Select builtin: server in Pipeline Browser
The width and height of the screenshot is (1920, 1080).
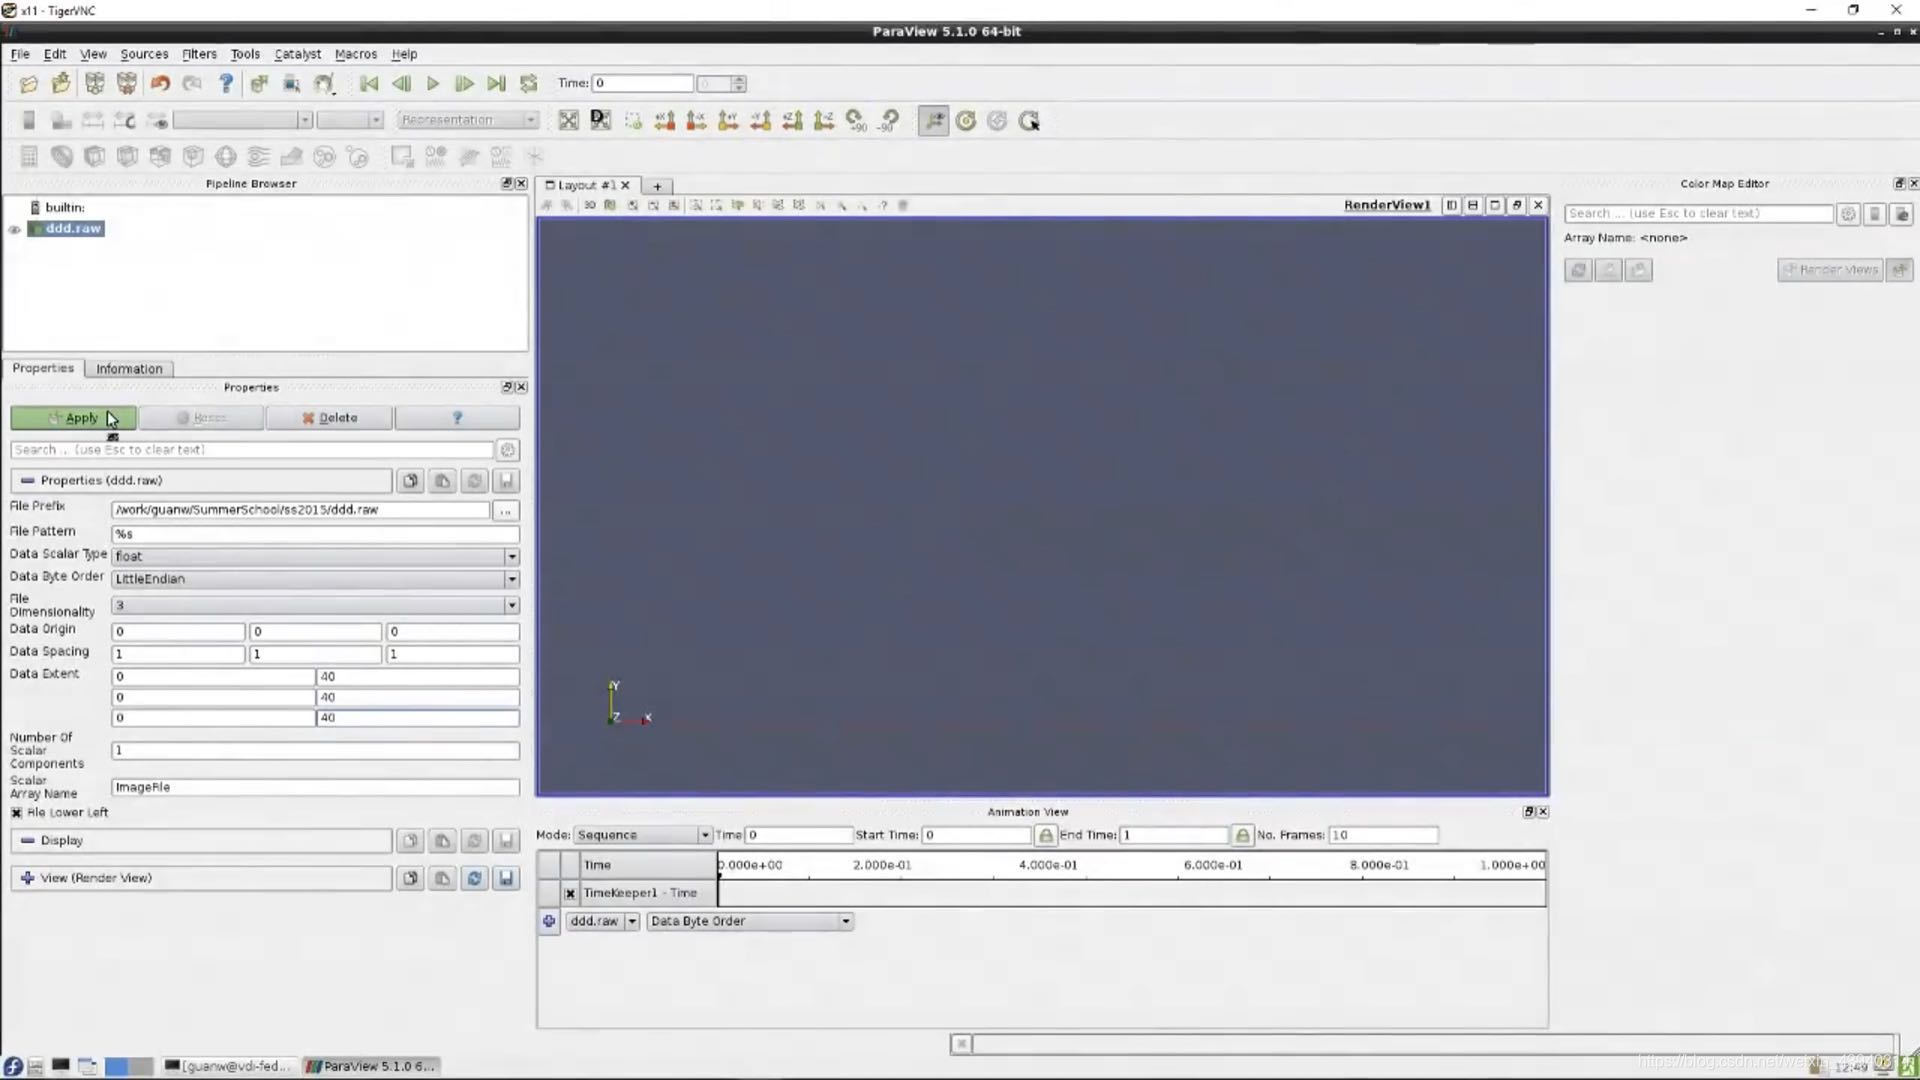[x=64, y=208]
